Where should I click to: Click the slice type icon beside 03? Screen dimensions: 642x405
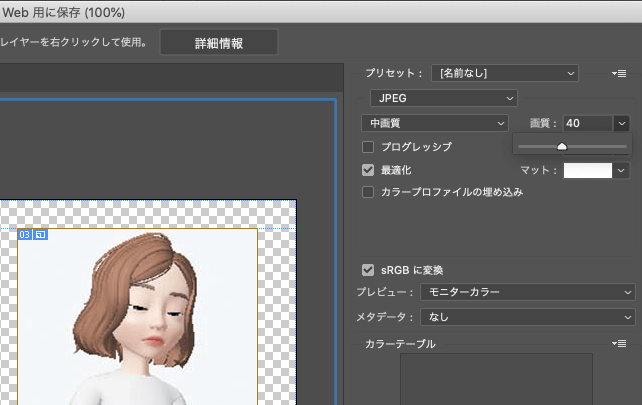coord(41,234)
